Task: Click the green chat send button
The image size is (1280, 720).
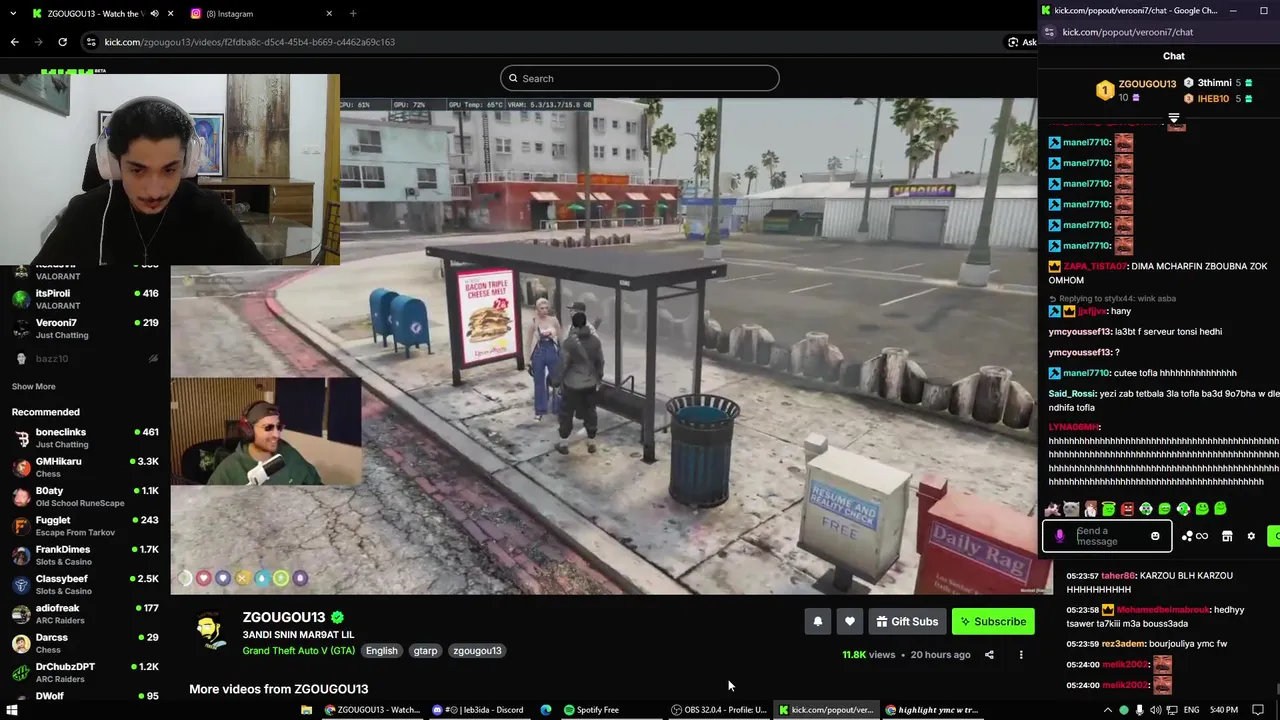Action: point(1274,537)
